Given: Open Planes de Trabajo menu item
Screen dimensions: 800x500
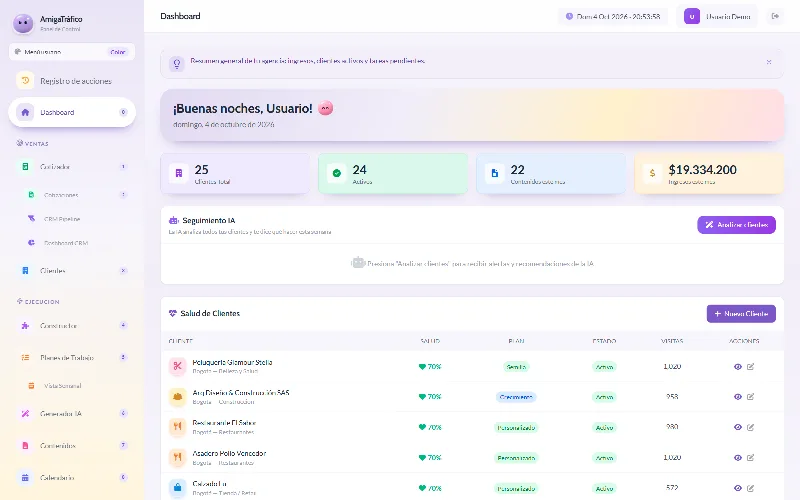Looking at the screenshot, I should tap(72, 358).
